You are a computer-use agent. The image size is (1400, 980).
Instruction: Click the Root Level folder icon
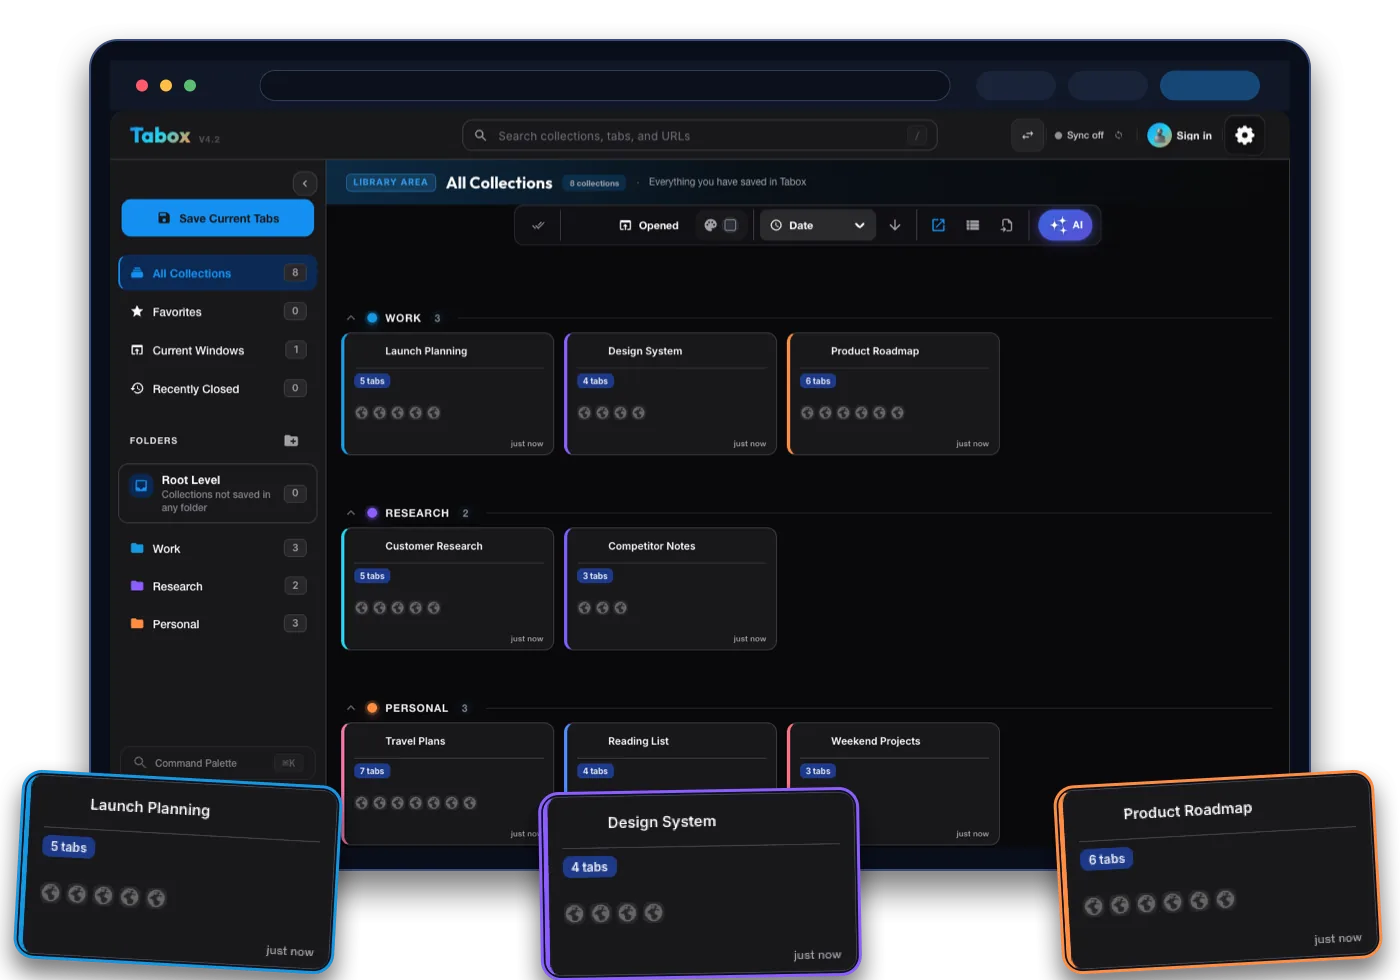(141, 486)
